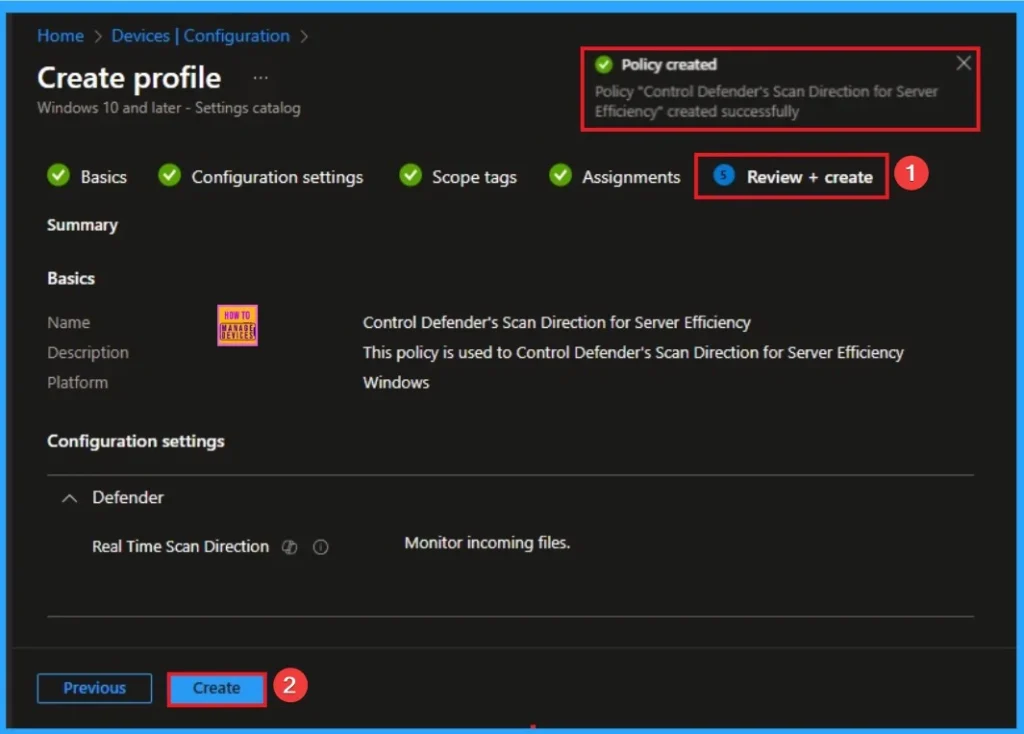This screenshot has height=734, width=1024.
Task: Collapse the Defender settings section
Action: 69,497
